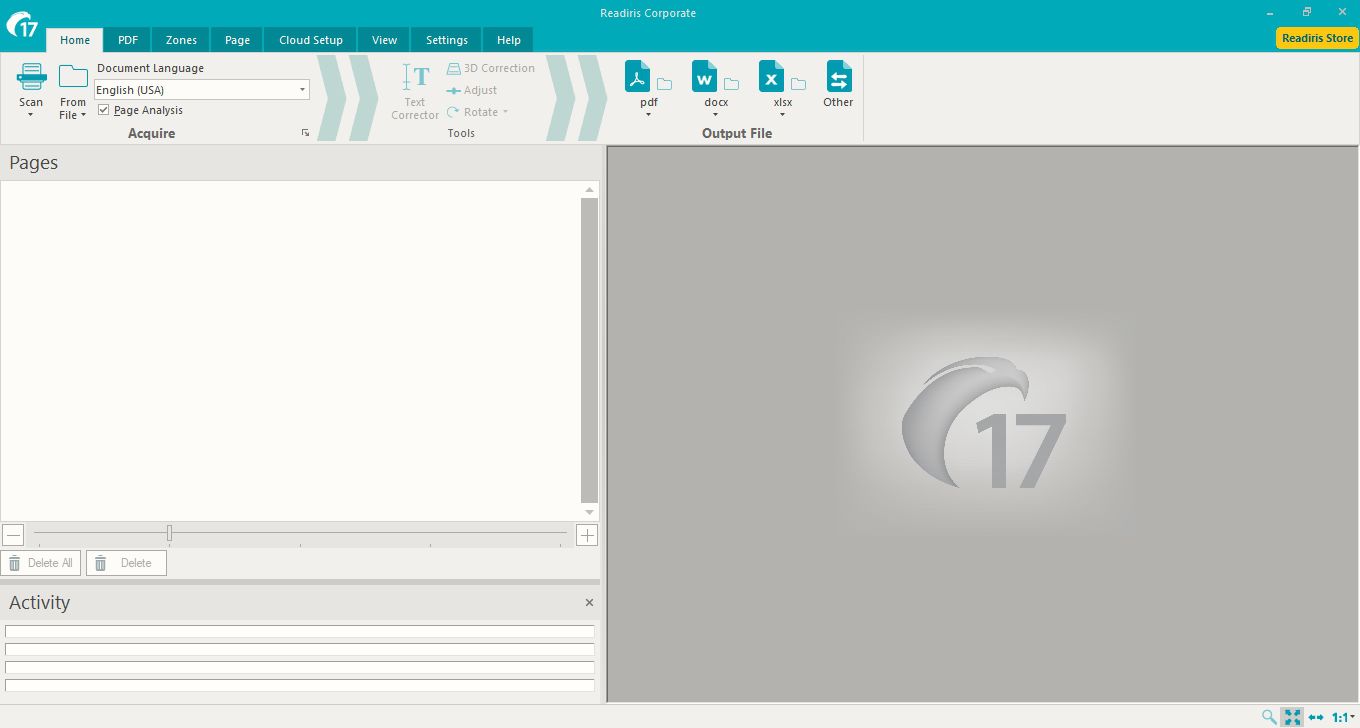Expand the From File dropdown arrow
1360x728 pixels.
tap(83, 115)
